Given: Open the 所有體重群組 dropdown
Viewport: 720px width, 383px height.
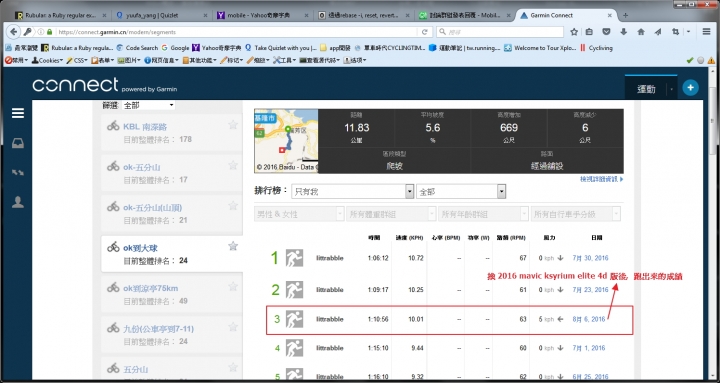Looking at the screenshot, I should pos(391,214).
